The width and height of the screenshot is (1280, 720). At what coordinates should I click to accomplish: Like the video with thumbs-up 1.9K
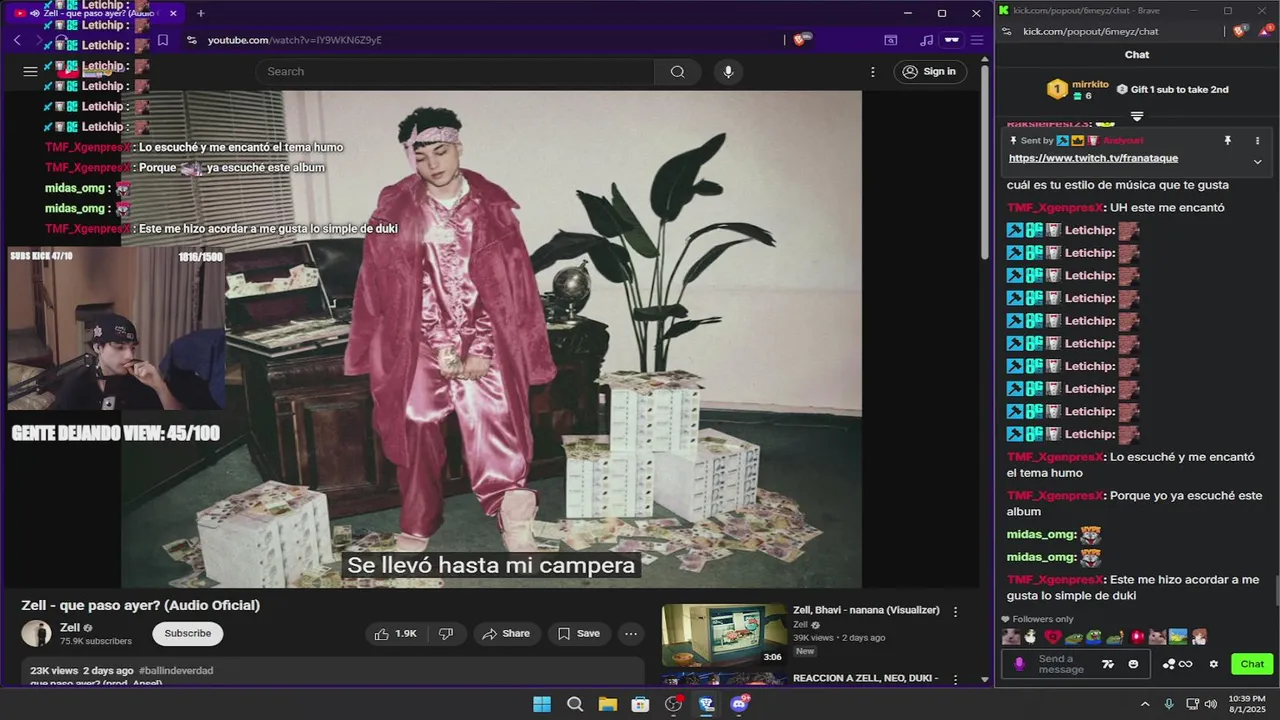(395, 633)
